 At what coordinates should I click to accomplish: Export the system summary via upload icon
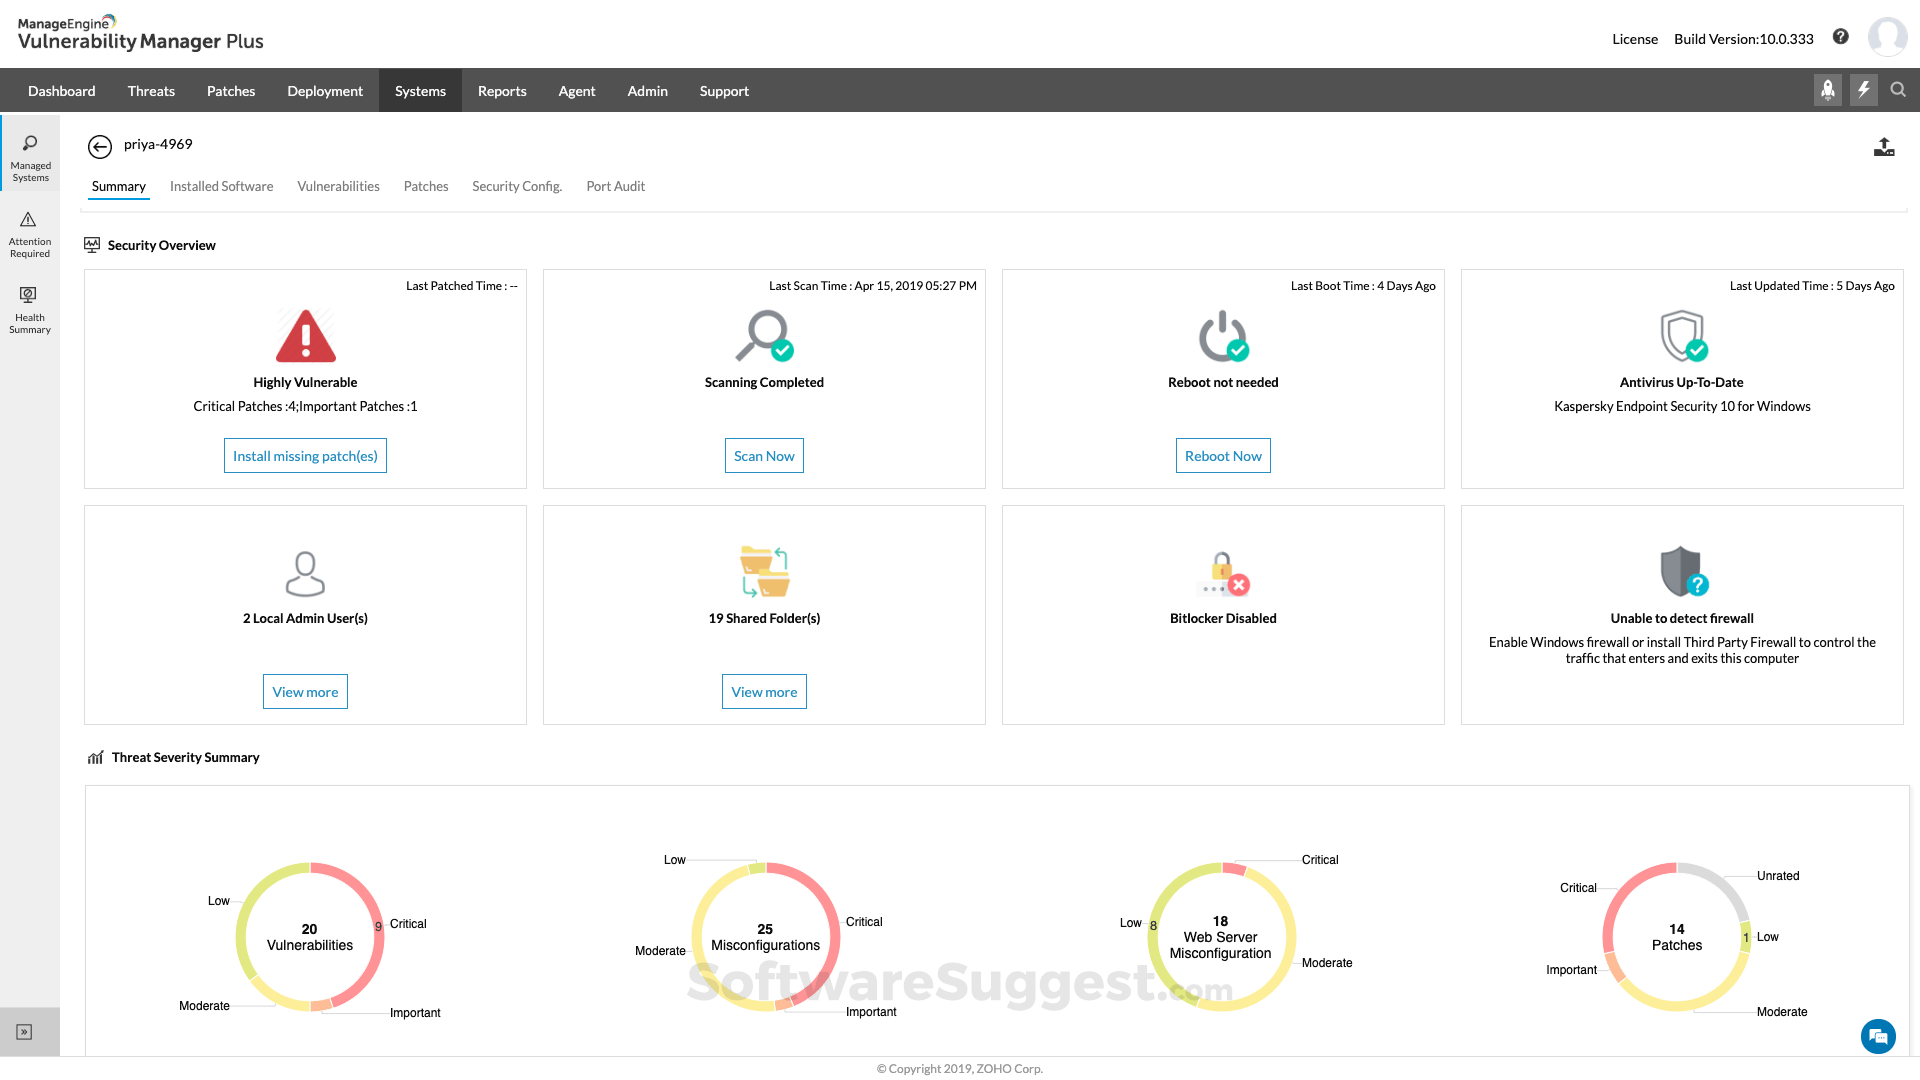click(1884, 147)
